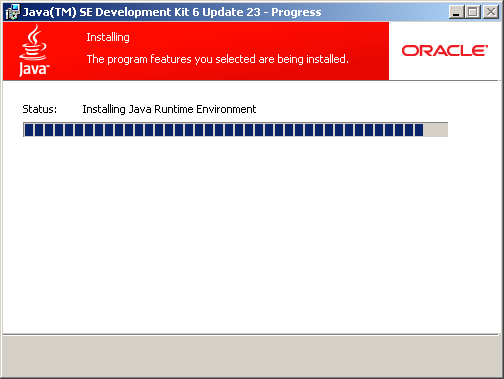
Task: Click the 'Installing Java Runtime Environment' status text
Action: tap(169, 109)
